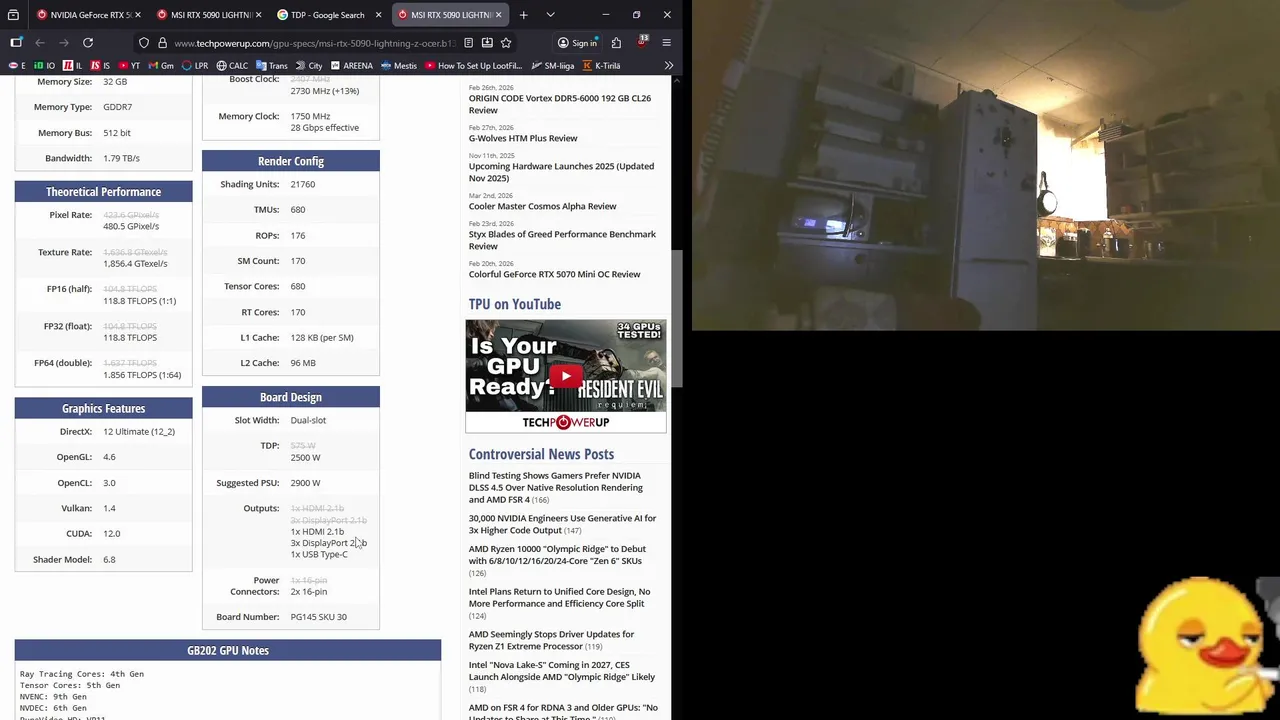Toggle reader view icon in address bar
1280x720 pixels.
[468, 43]
